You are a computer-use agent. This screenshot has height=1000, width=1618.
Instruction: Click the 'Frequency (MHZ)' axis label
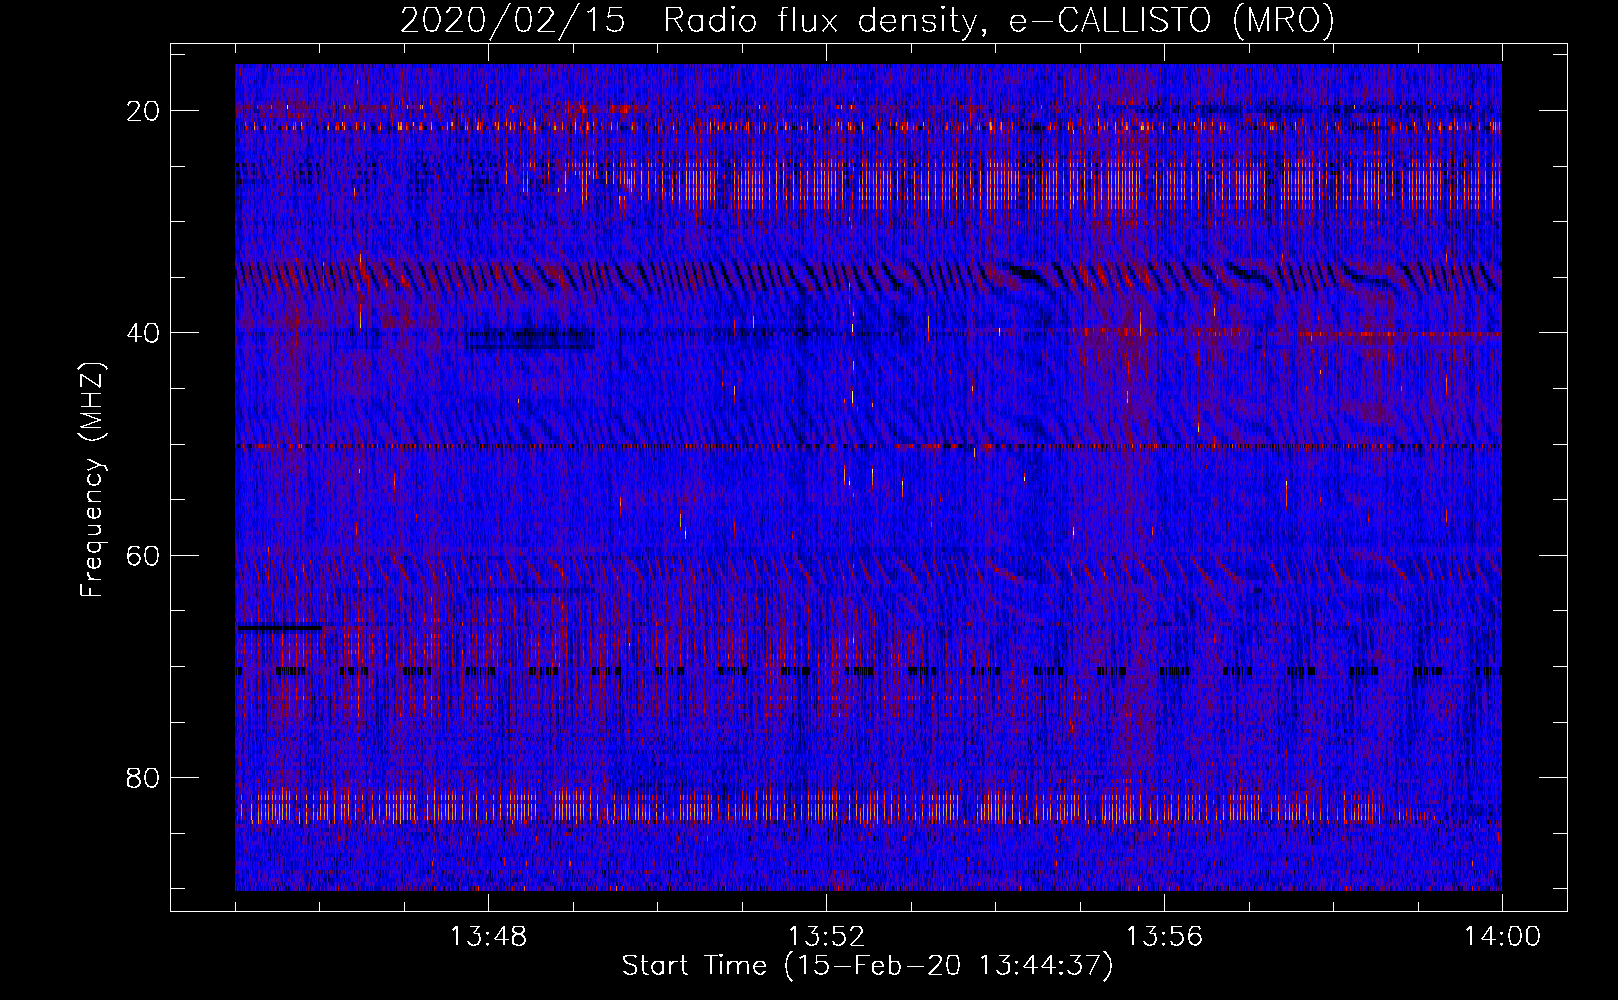point(92,480)
